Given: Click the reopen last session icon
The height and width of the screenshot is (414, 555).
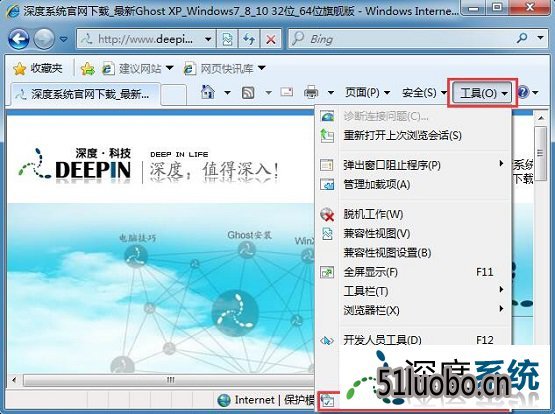Looking at the screenshot, I should (x=327, y=136).
